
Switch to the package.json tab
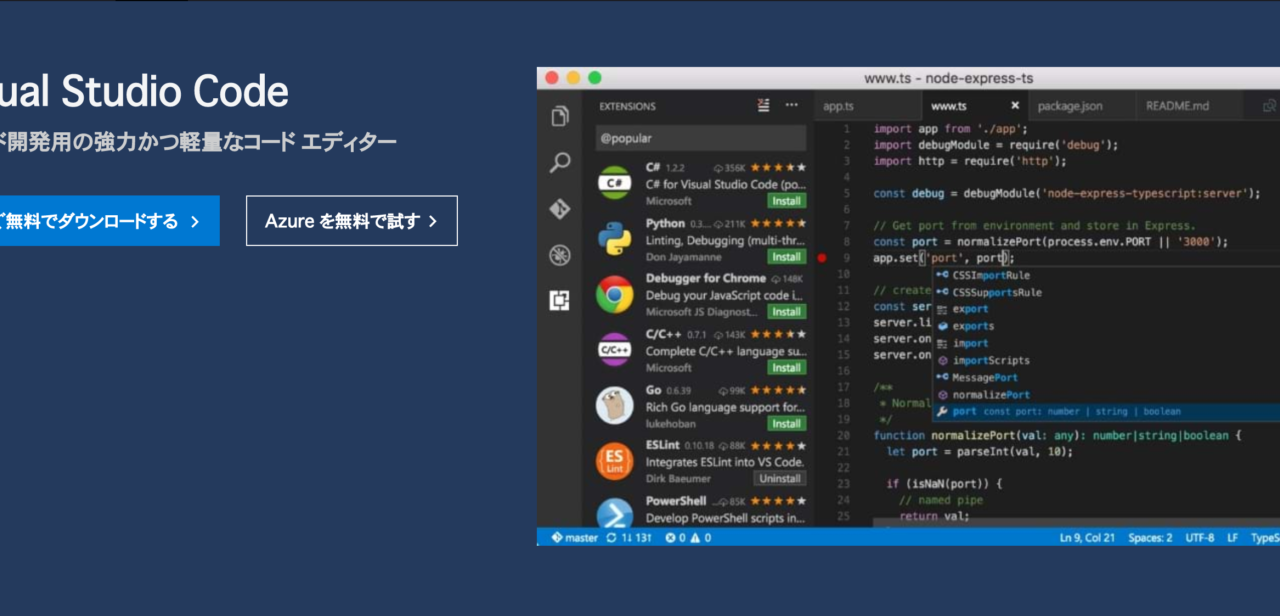pos(1070,106)
